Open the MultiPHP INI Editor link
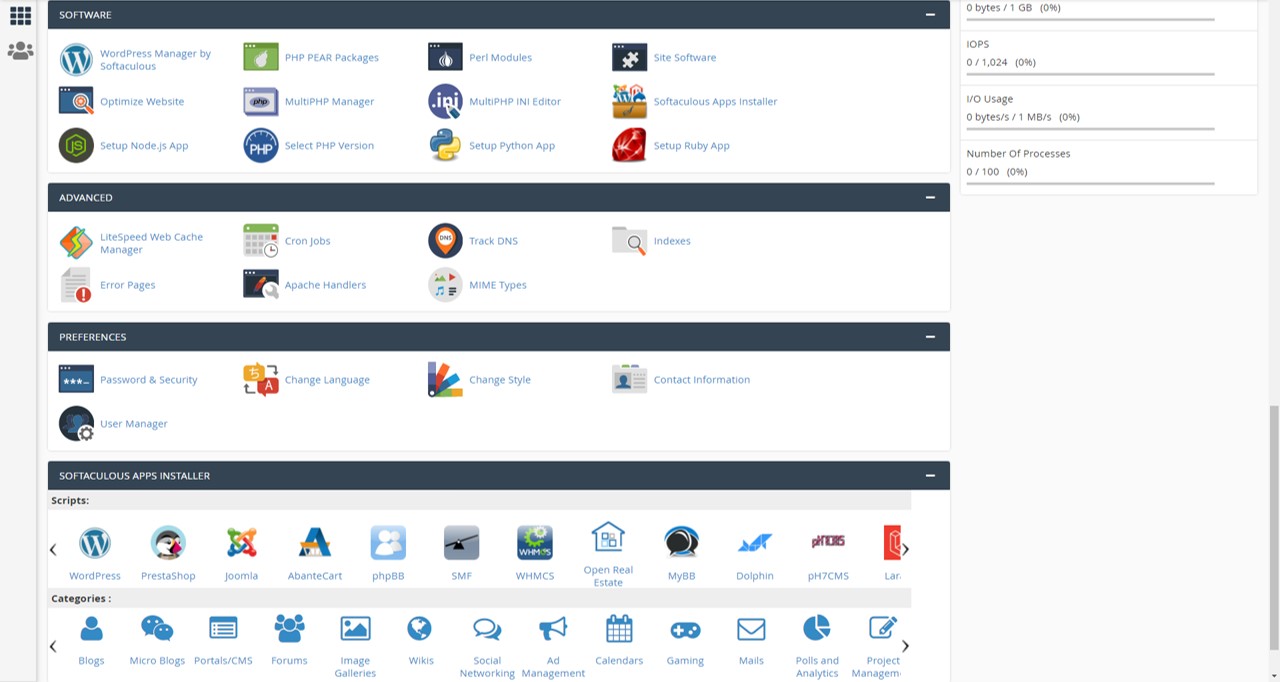Image resolution: width=1280 pixels, height=682 pixels. tap(514, 102)
